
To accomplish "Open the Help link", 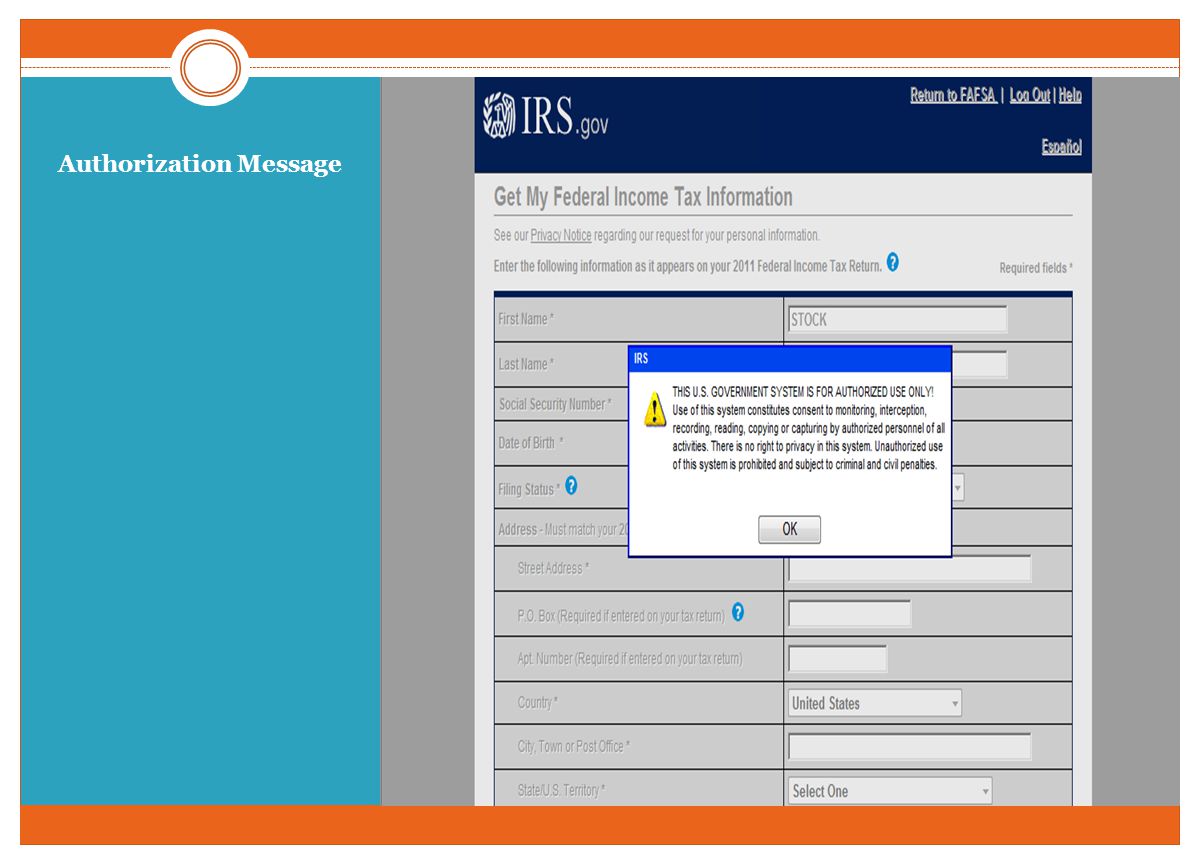I will click(1070, 95).
